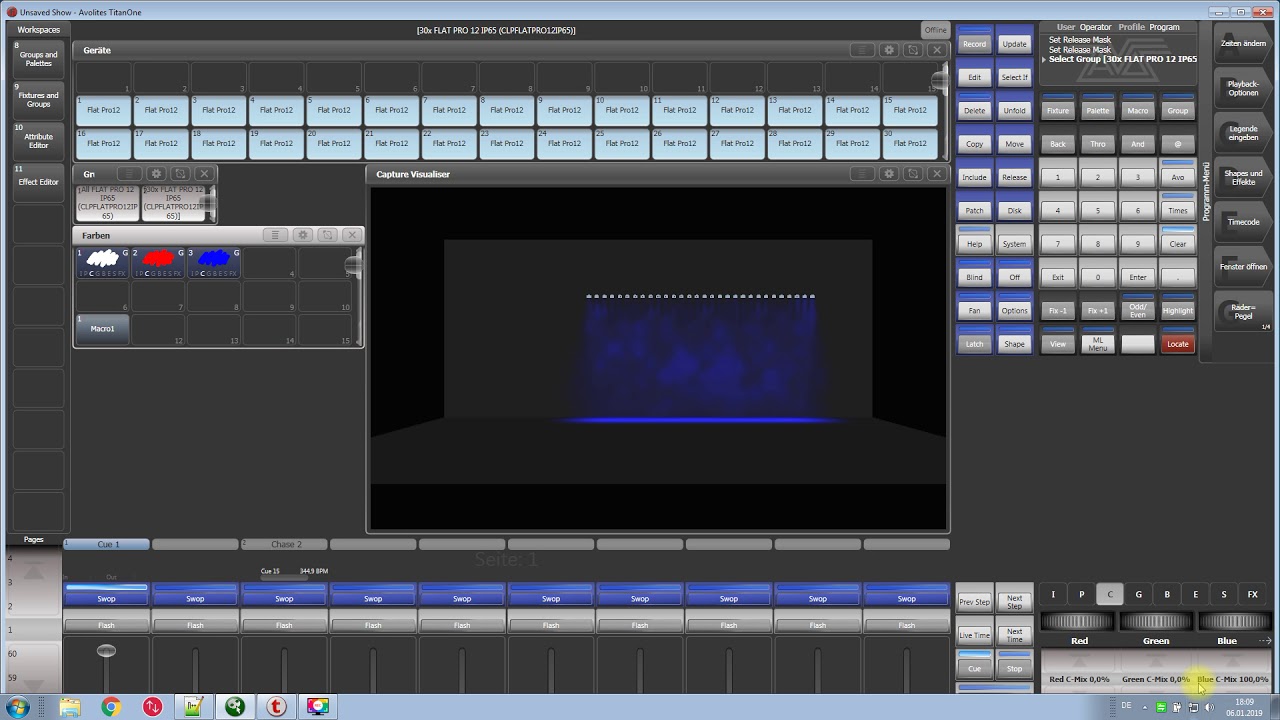Screen dimensions: 1280x720
Task: Open Capture Visualiser window menu icon
Action: pos(861,174)
